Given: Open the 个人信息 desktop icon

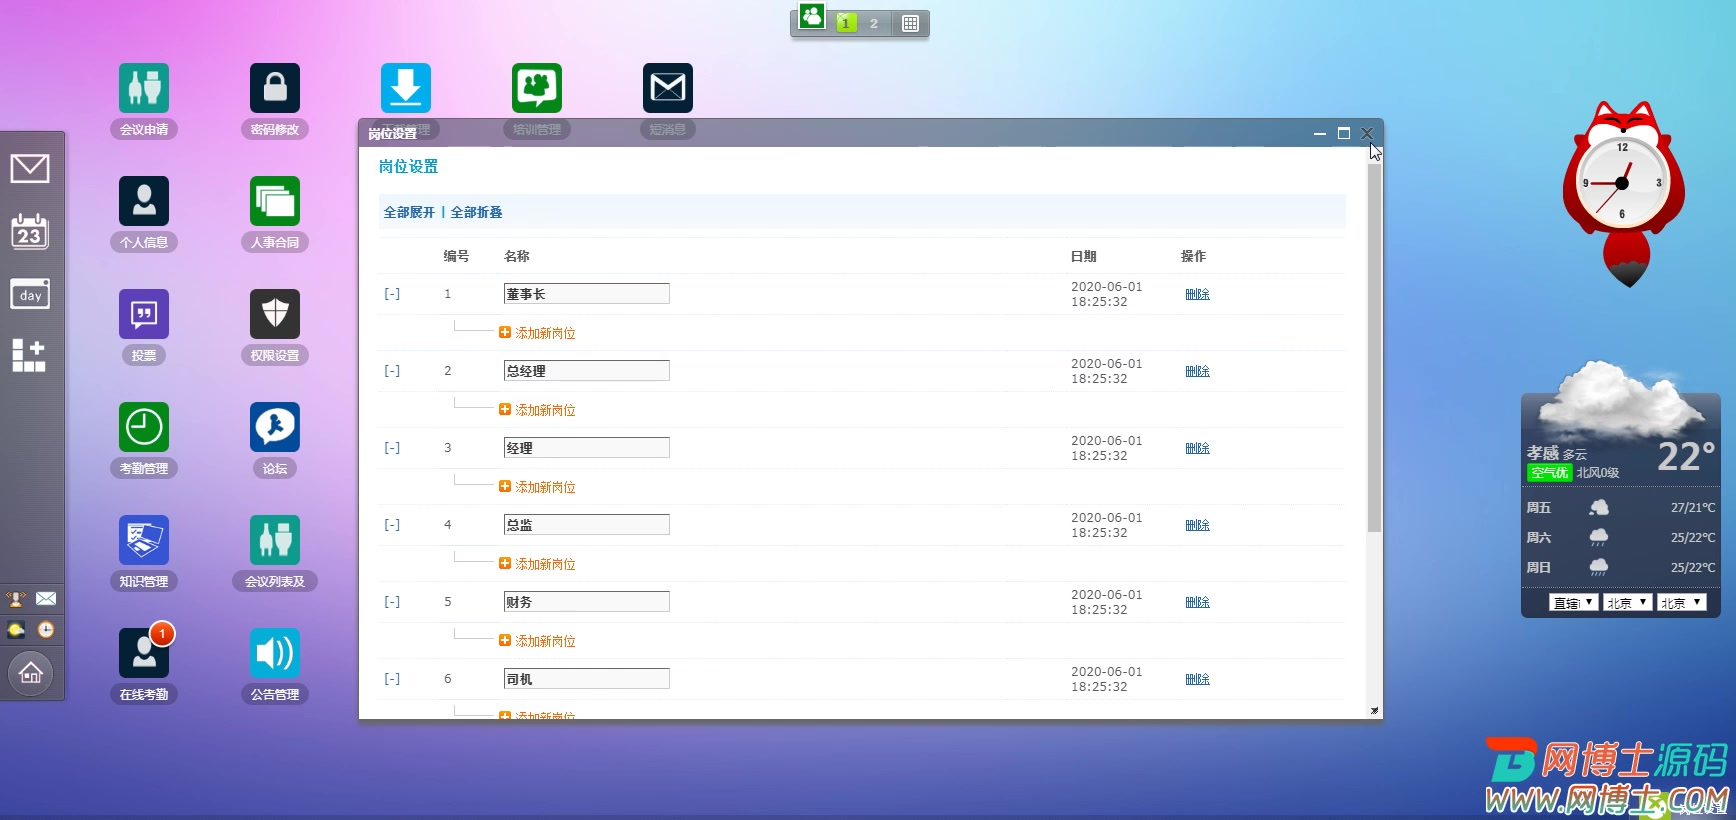Looking at the screenshot, I should pyautogui.click(x=144, y=201).
